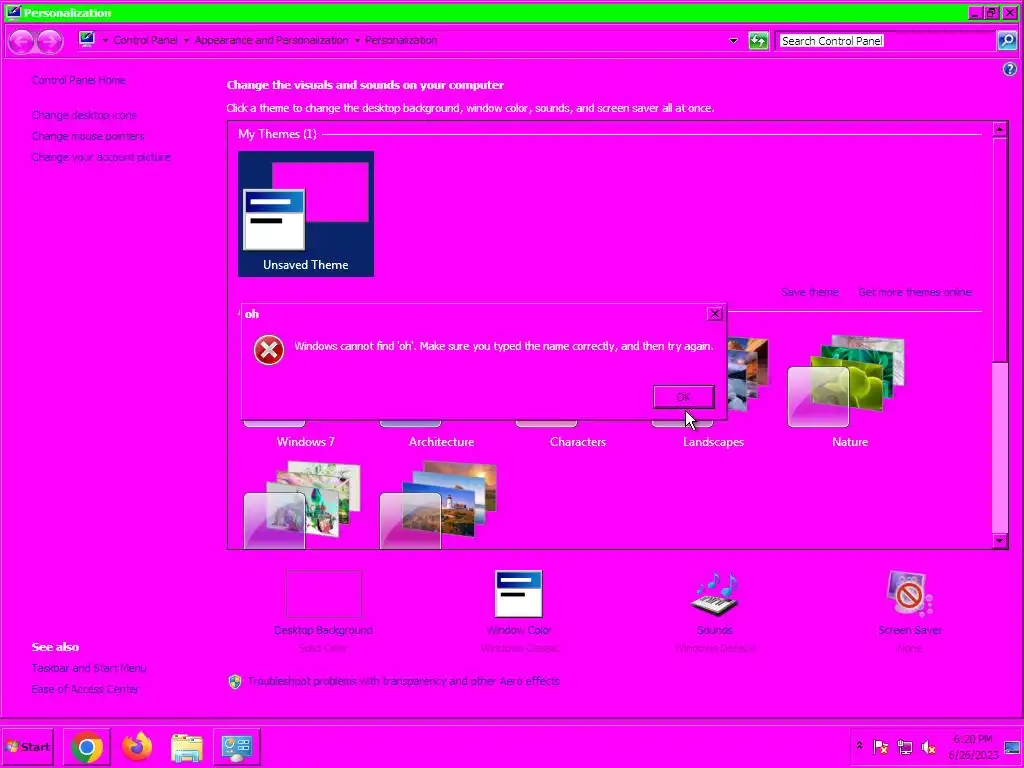Click the shield icon beside Troubleshoot link
This screenshot has height=768, width=1024.
pos(235,682)
